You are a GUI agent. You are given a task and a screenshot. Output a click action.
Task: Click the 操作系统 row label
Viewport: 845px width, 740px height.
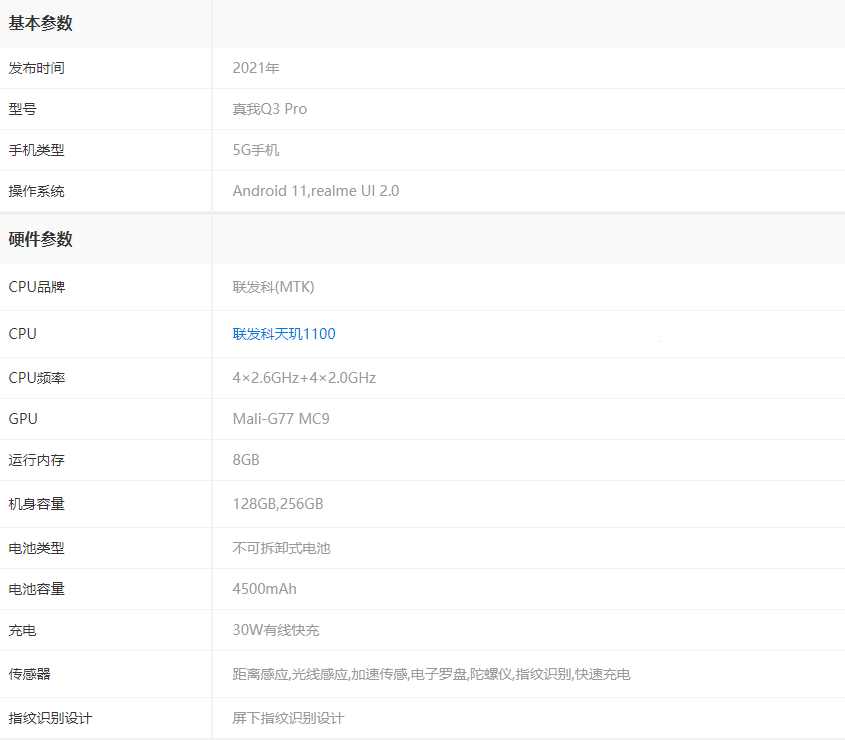[37, 191]
